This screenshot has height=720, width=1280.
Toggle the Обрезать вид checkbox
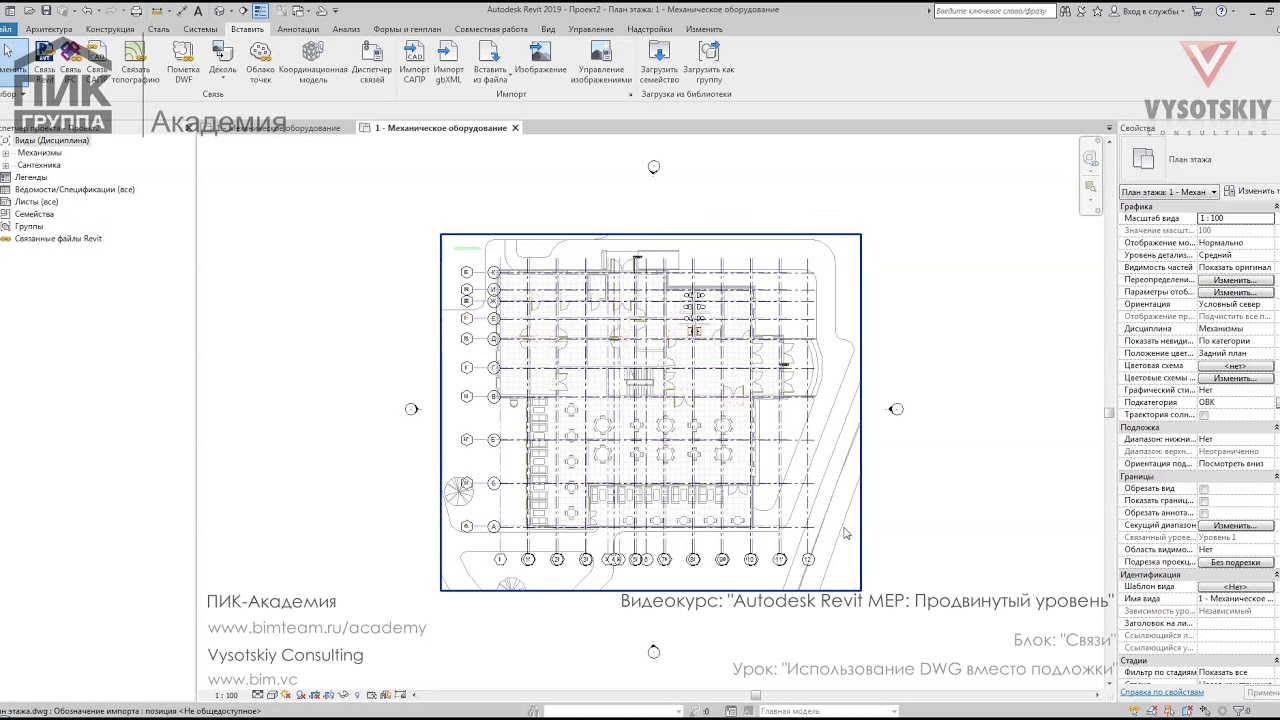point(1204,489)
